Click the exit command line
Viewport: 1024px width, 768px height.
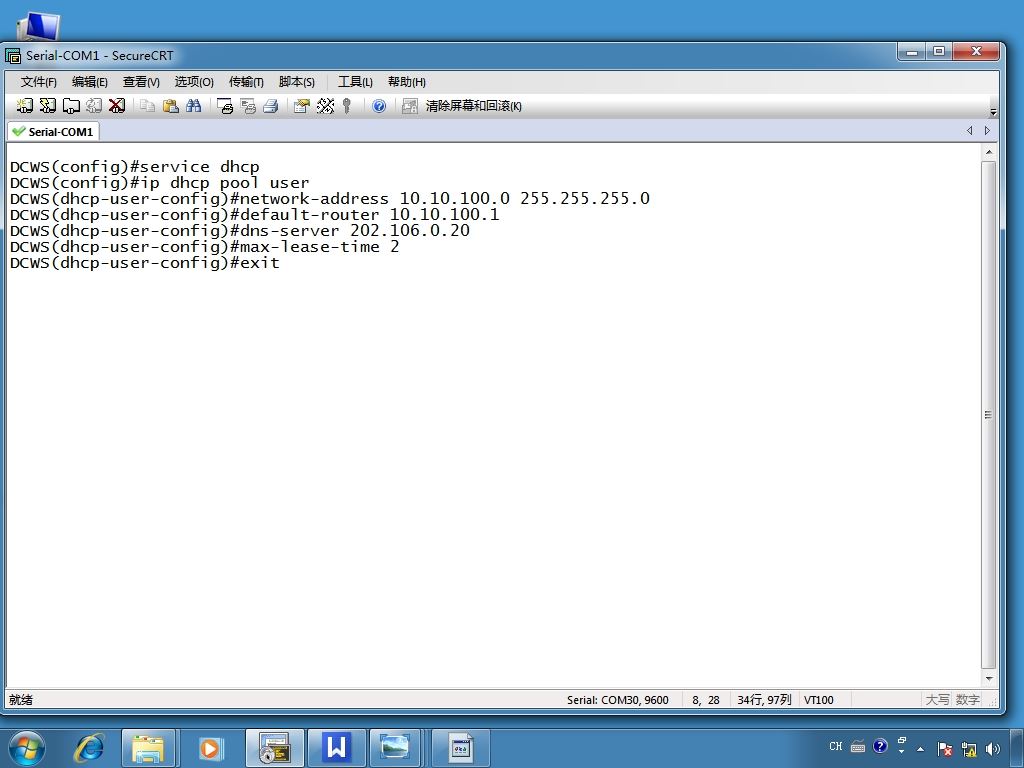(144, 263)
